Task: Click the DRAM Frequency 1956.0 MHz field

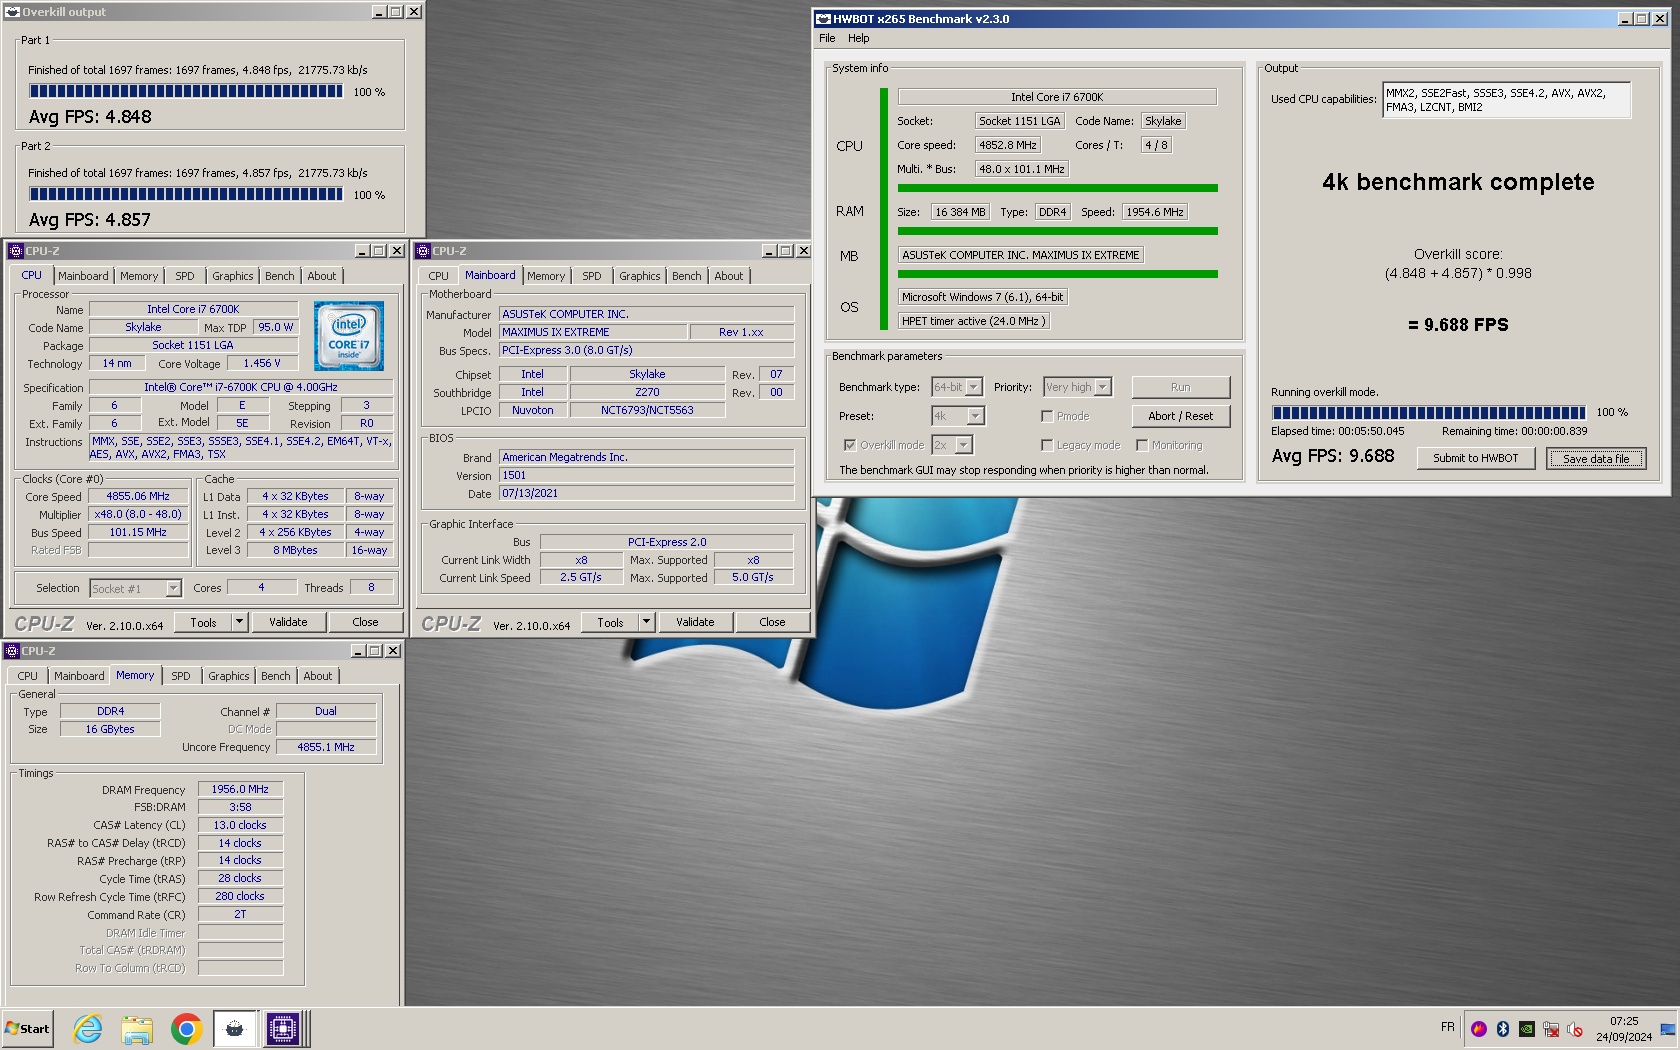Action: tap(240, 789)
